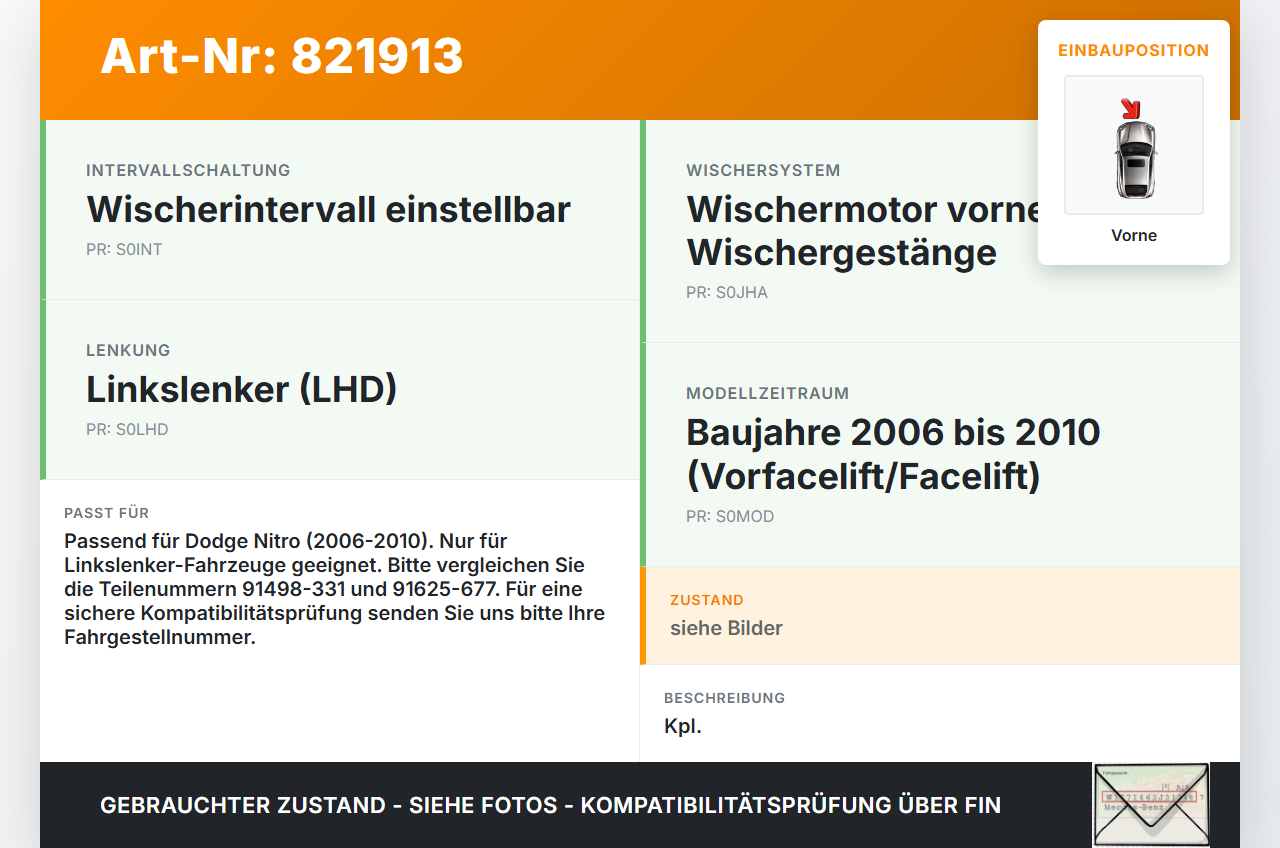Screen dimensions: 1280x848
Task: Click the BESCHREIBUNG label
Action: click(x=725, y=698)
